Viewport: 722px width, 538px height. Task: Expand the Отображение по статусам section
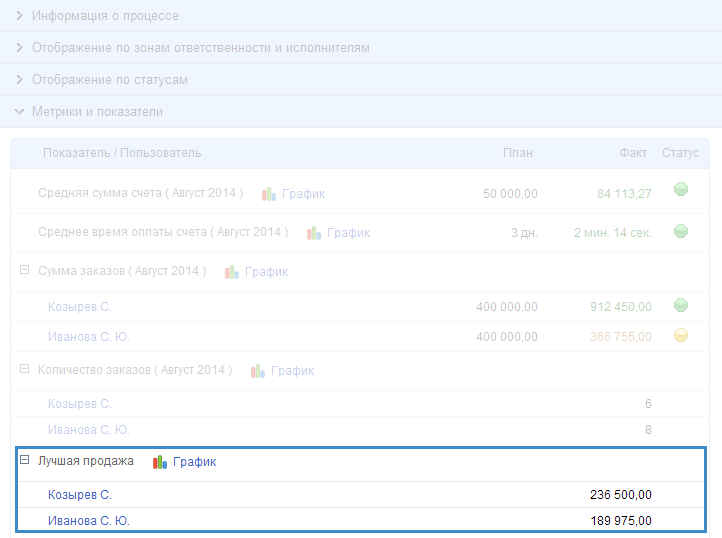[110, 80]
